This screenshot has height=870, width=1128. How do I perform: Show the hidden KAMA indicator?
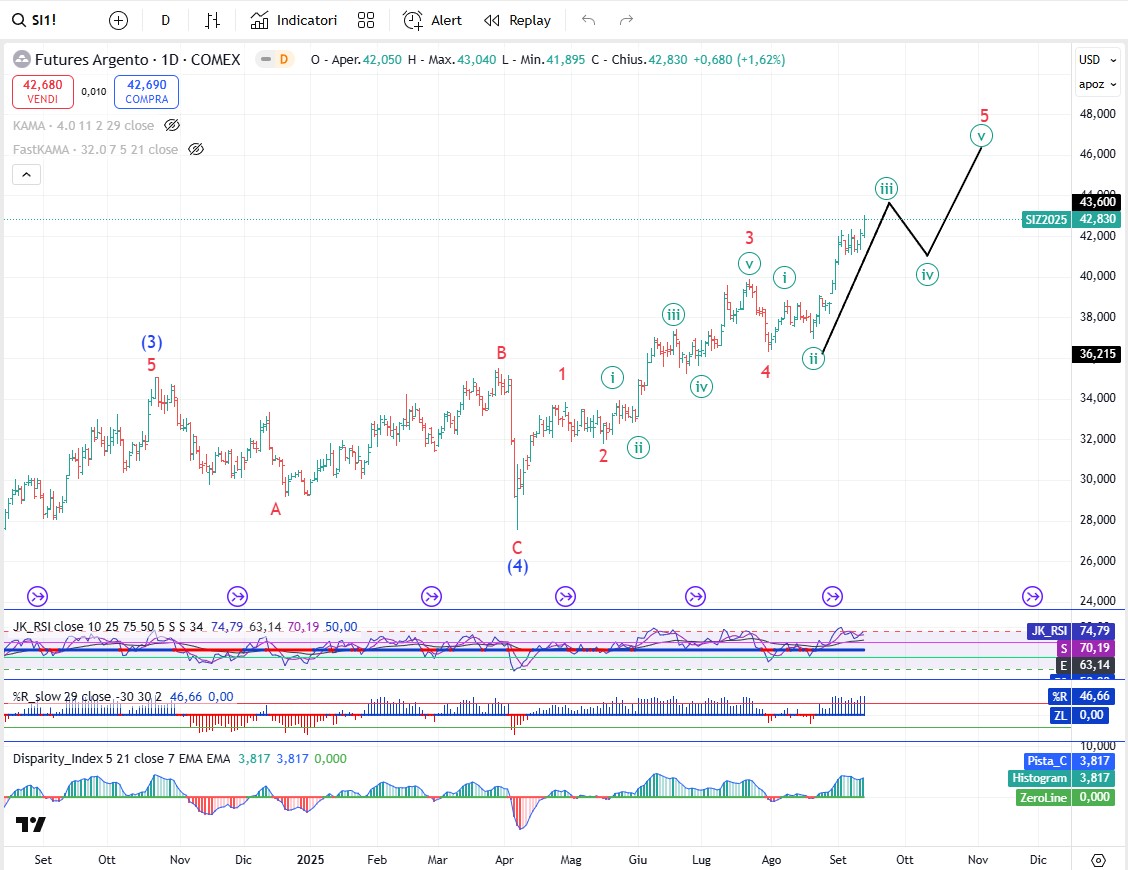172,125
